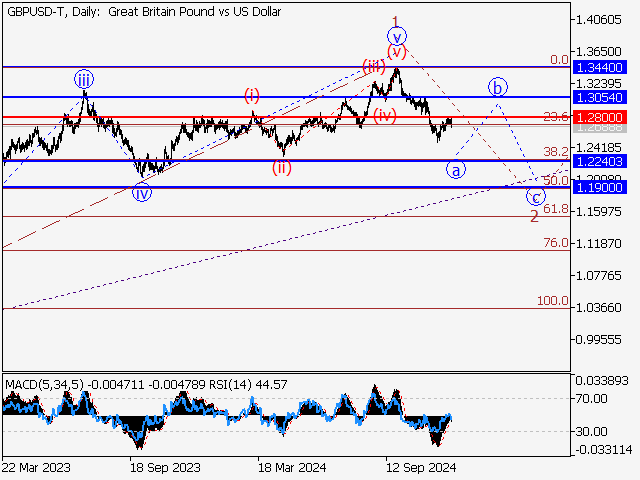
Task: Select the red (ii) wave label
Action: [283, 167]
